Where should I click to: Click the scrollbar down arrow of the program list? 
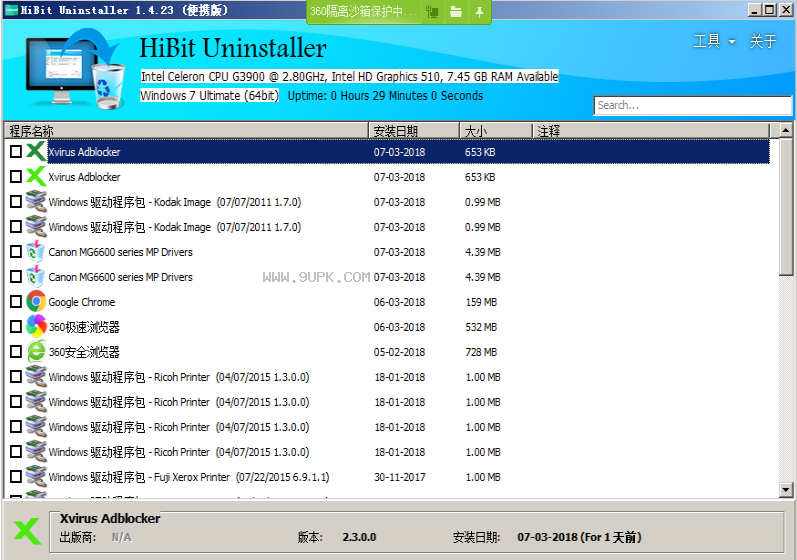pyautogui.click(x=786, y=490)
